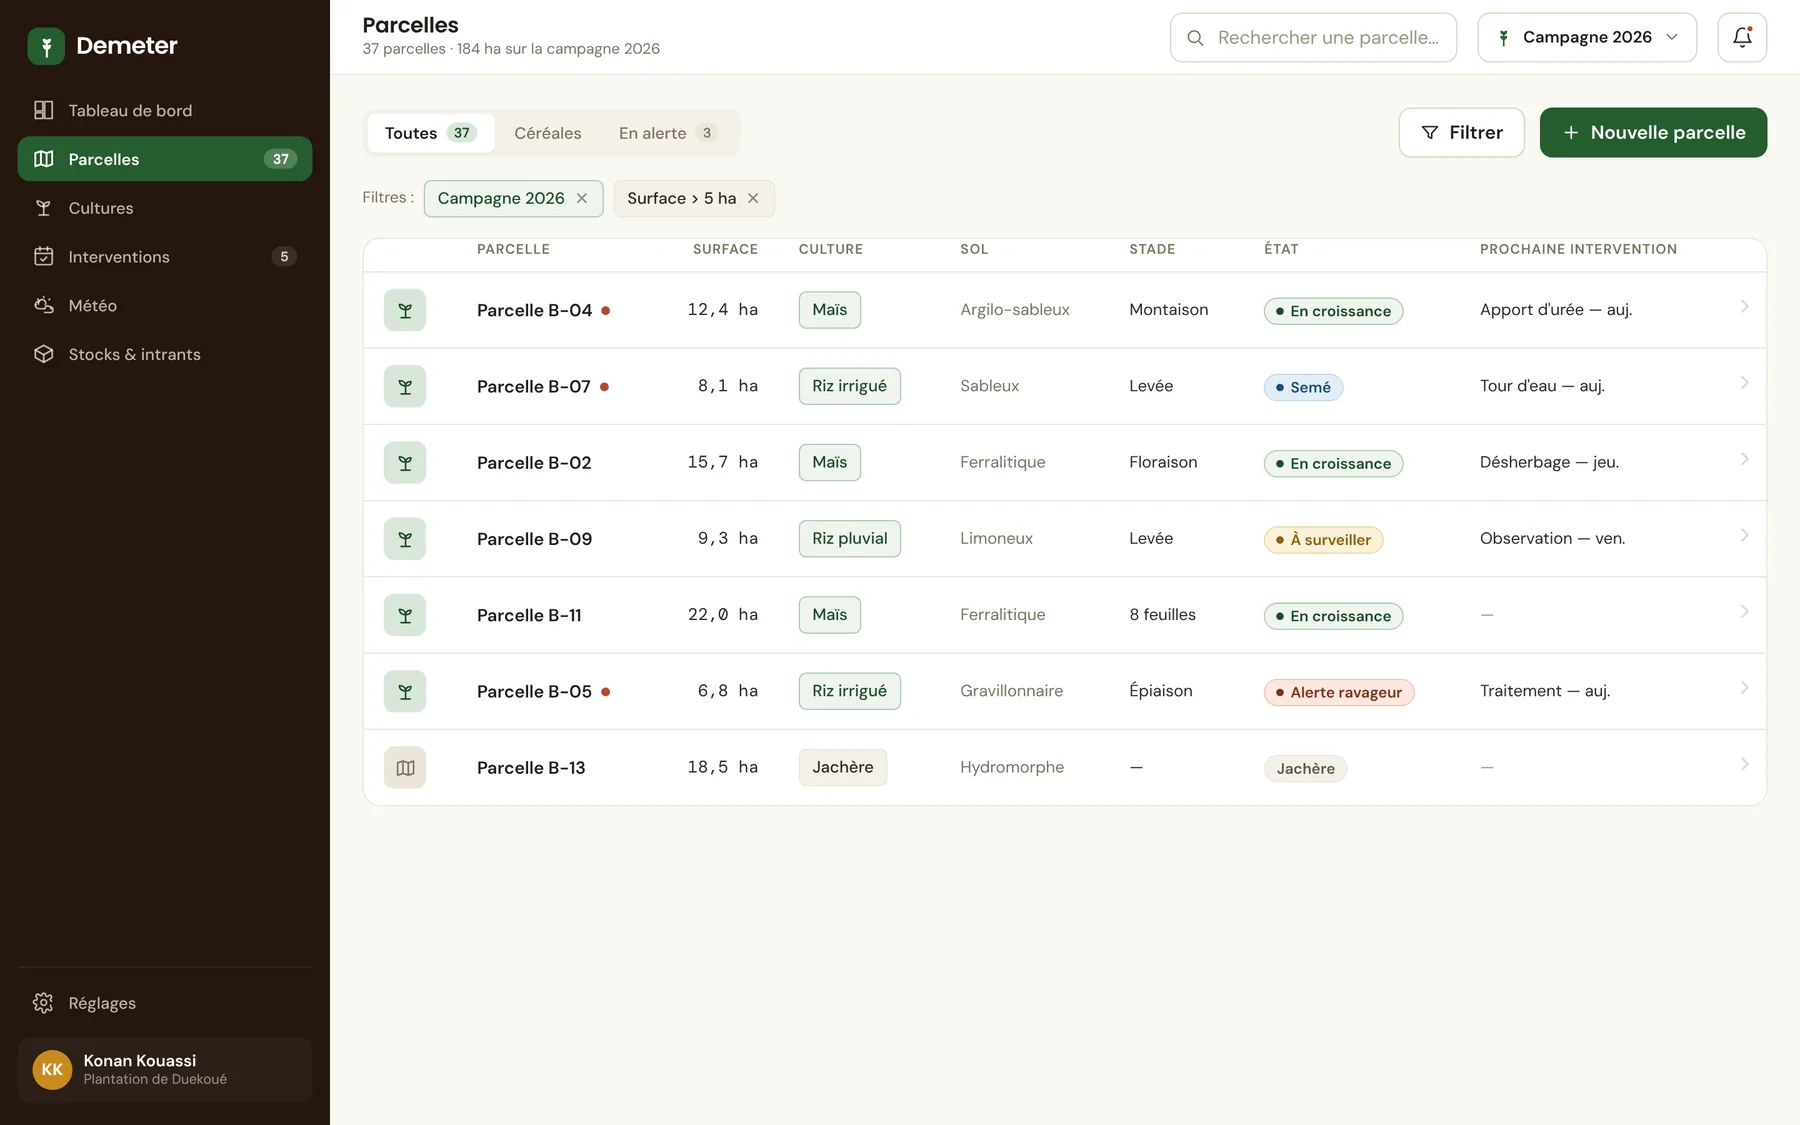Switch to the En alerte tab
The width and height of the screenshot is (1800, 1125).
click(668, 133)
